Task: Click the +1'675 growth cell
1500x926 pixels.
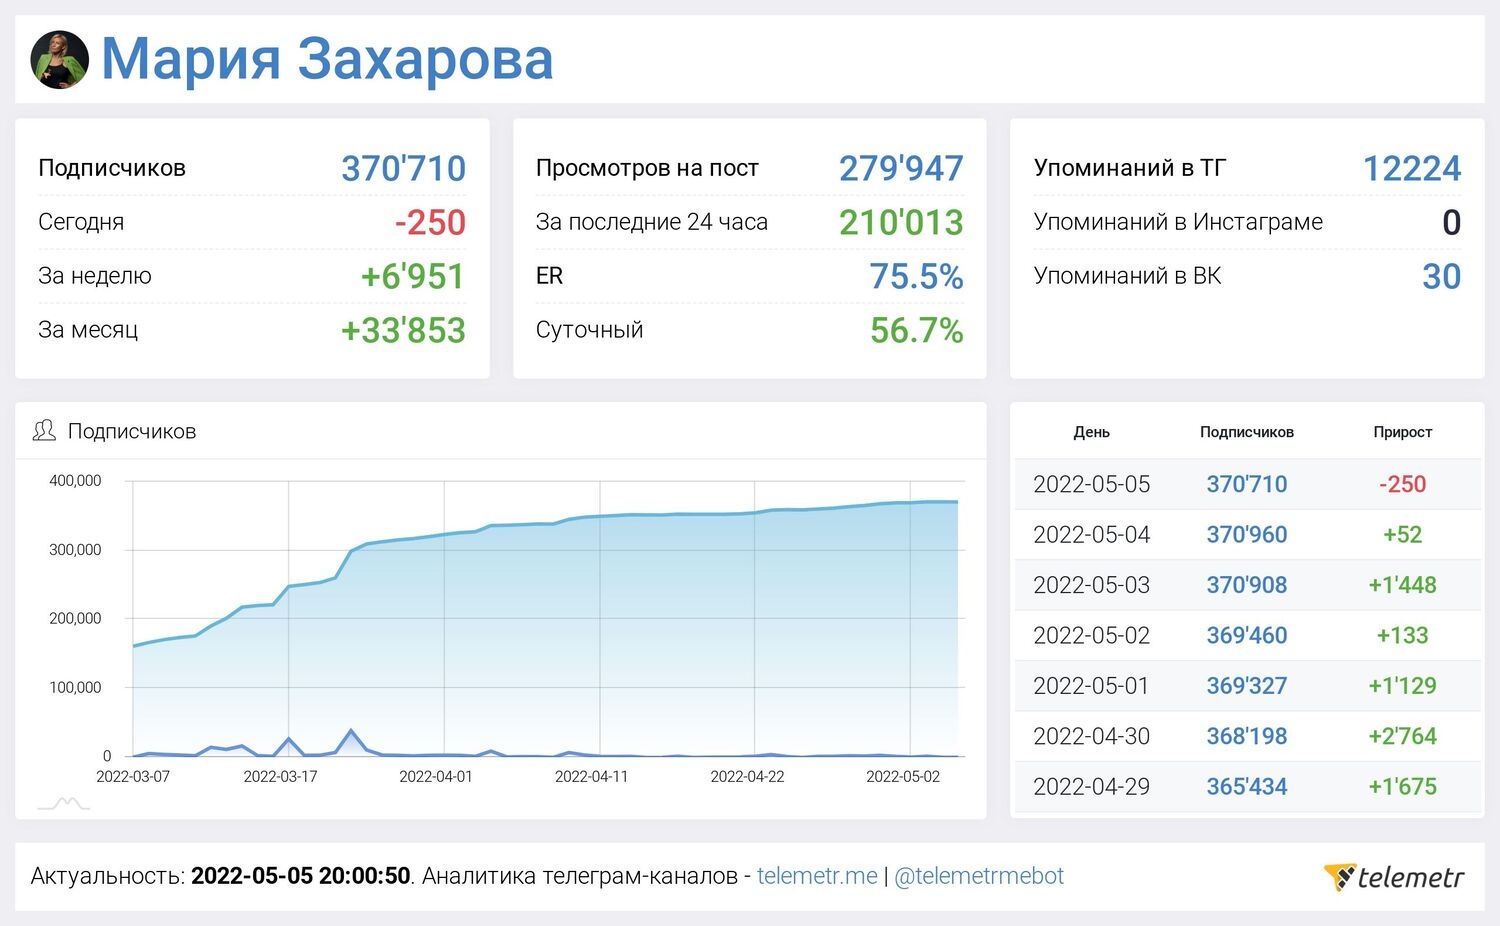Action: coord(1403,787)
